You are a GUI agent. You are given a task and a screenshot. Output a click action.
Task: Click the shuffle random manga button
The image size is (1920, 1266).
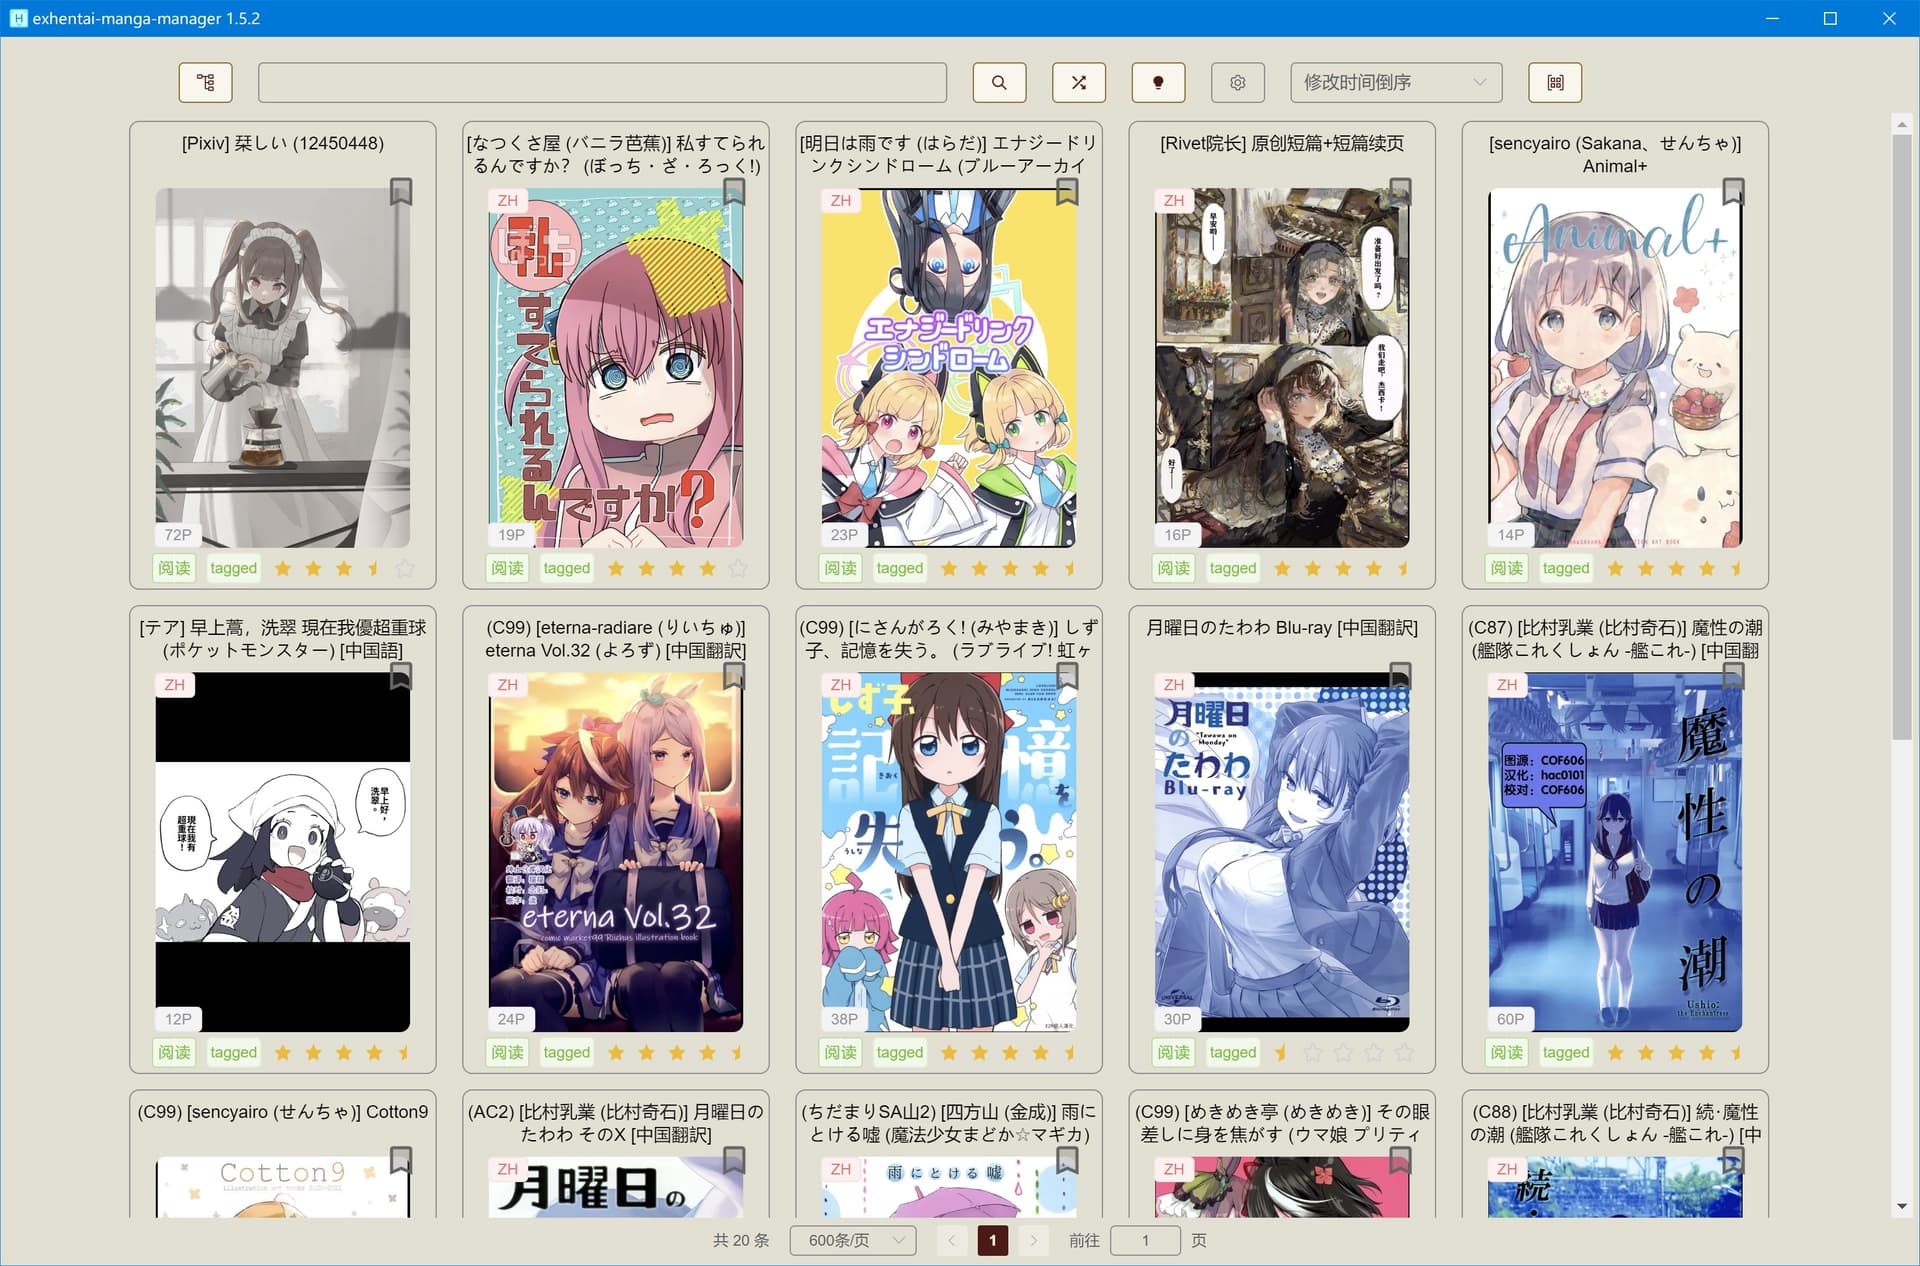tap(1078, 82)
